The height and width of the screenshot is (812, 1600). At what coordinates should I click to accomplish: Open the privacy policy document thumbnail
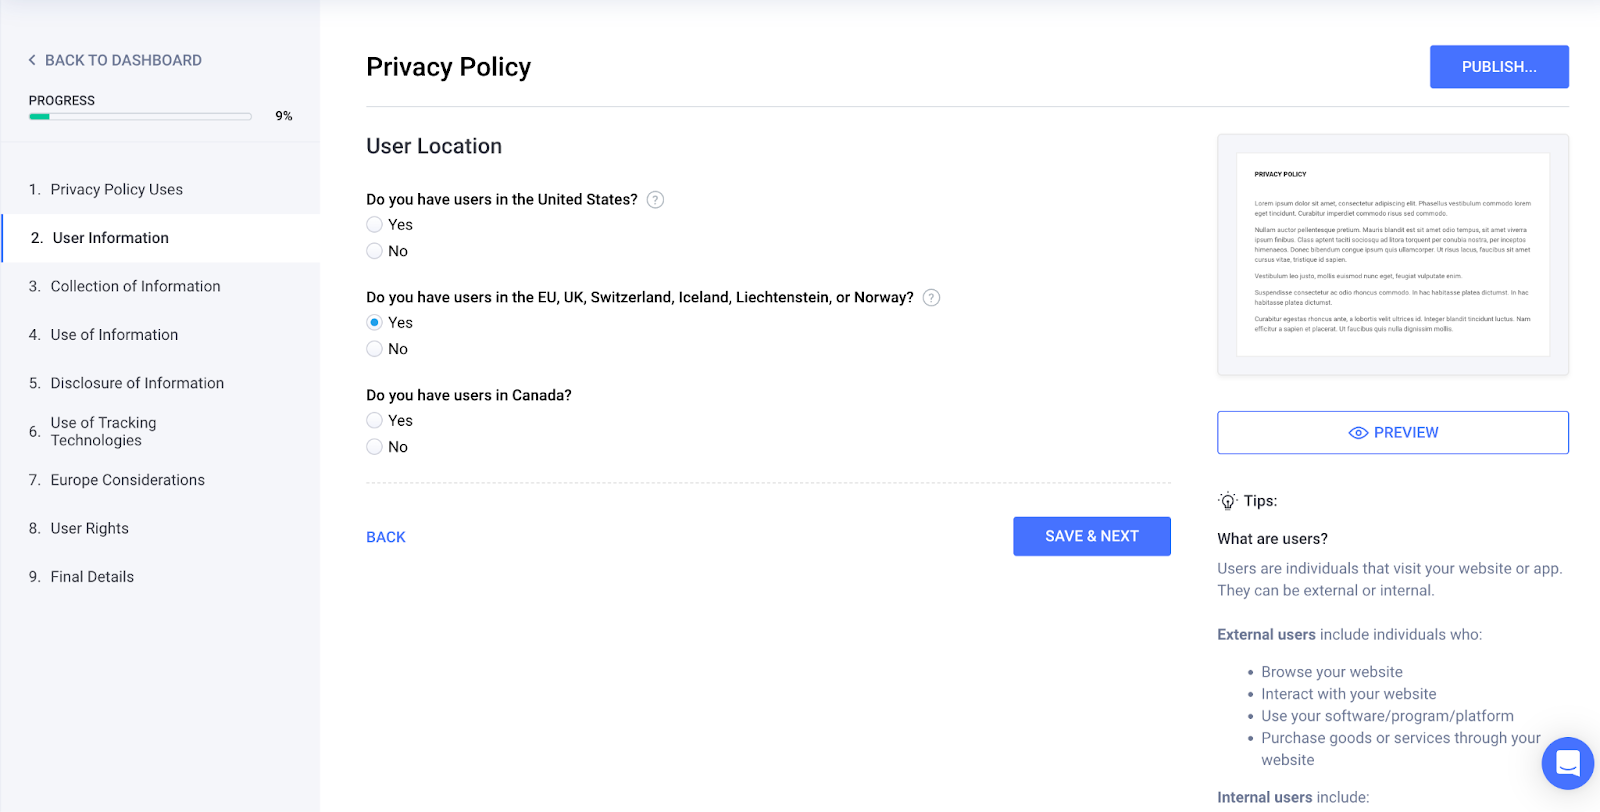(1393, 255)
